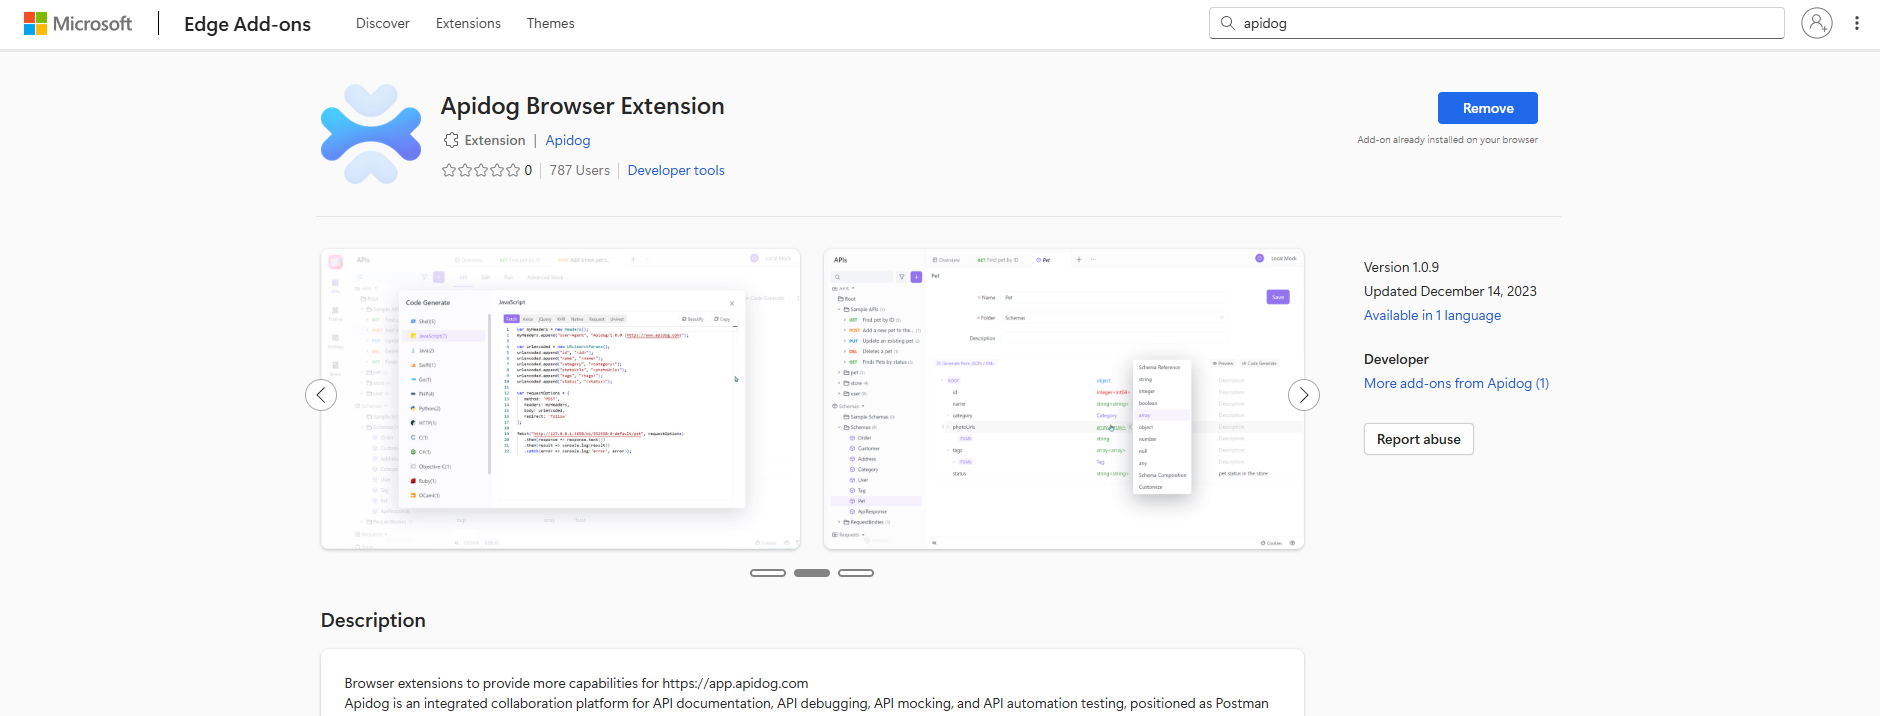Open the Discover menu item
The image size is (1880, 716).
tap(383, 23)
